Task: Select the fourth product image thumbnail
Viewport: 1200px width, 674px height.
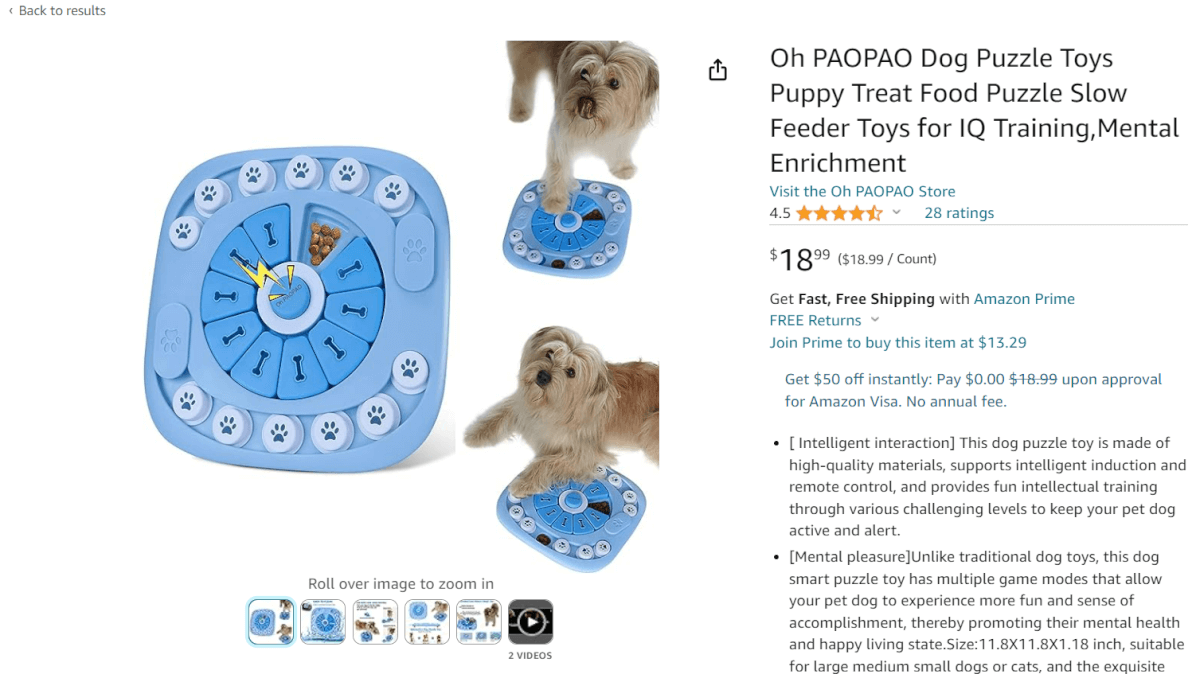Action: click(x=427, y=622)
